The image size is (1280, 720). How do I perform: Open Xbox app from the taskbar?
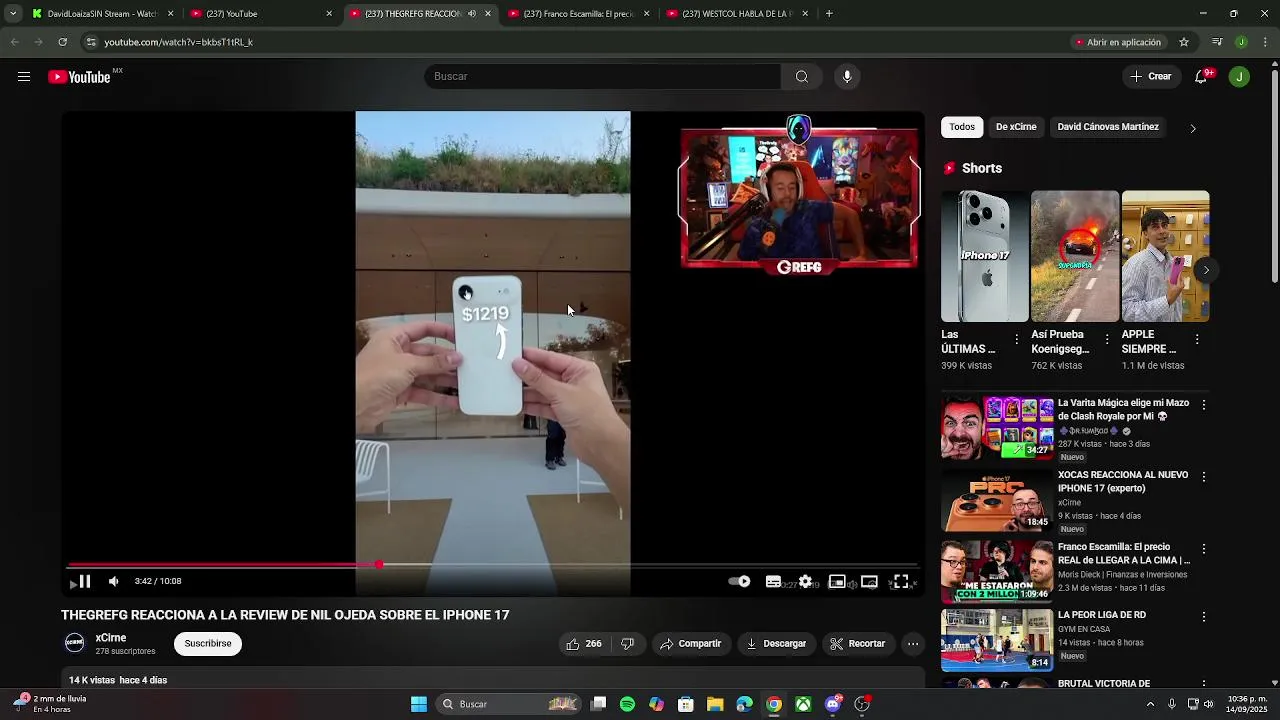[803, 705]
